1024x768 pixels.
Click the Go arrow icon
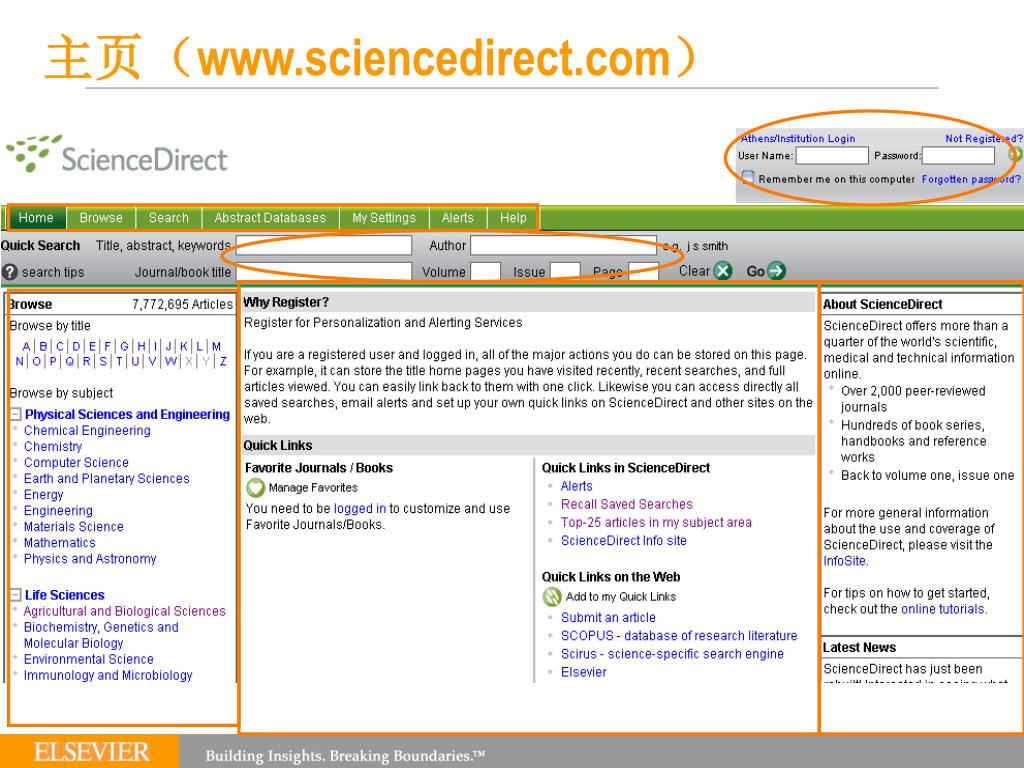776,270
